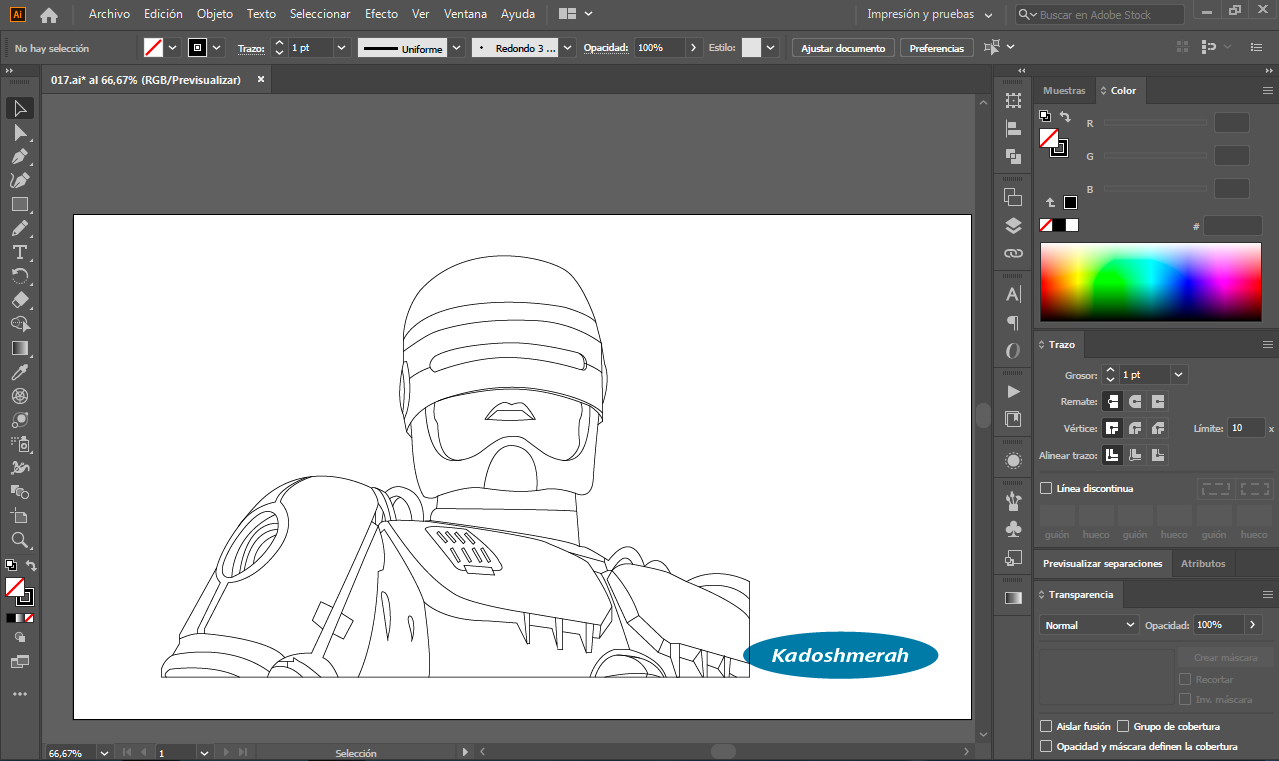Select the bevel join Vértice option
The width and height of the screenshot is (1279, 761).
(x=1158, y=428)
